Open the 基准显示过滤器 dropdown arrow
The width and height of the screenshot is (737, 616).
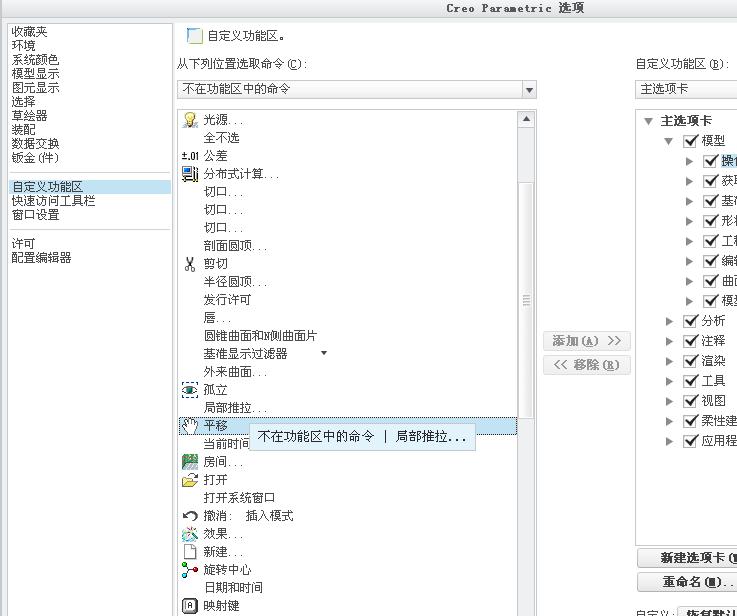pyautogui.click(x=324, y=353)
